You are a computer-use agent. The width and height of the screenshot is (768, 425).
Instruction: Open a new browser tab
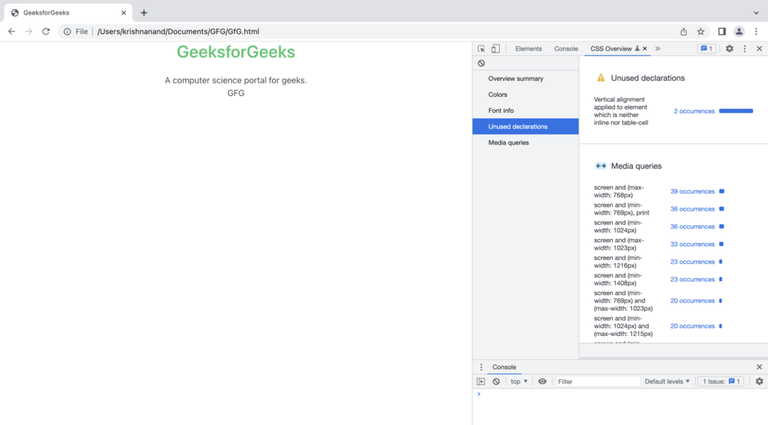click(144, 13)
